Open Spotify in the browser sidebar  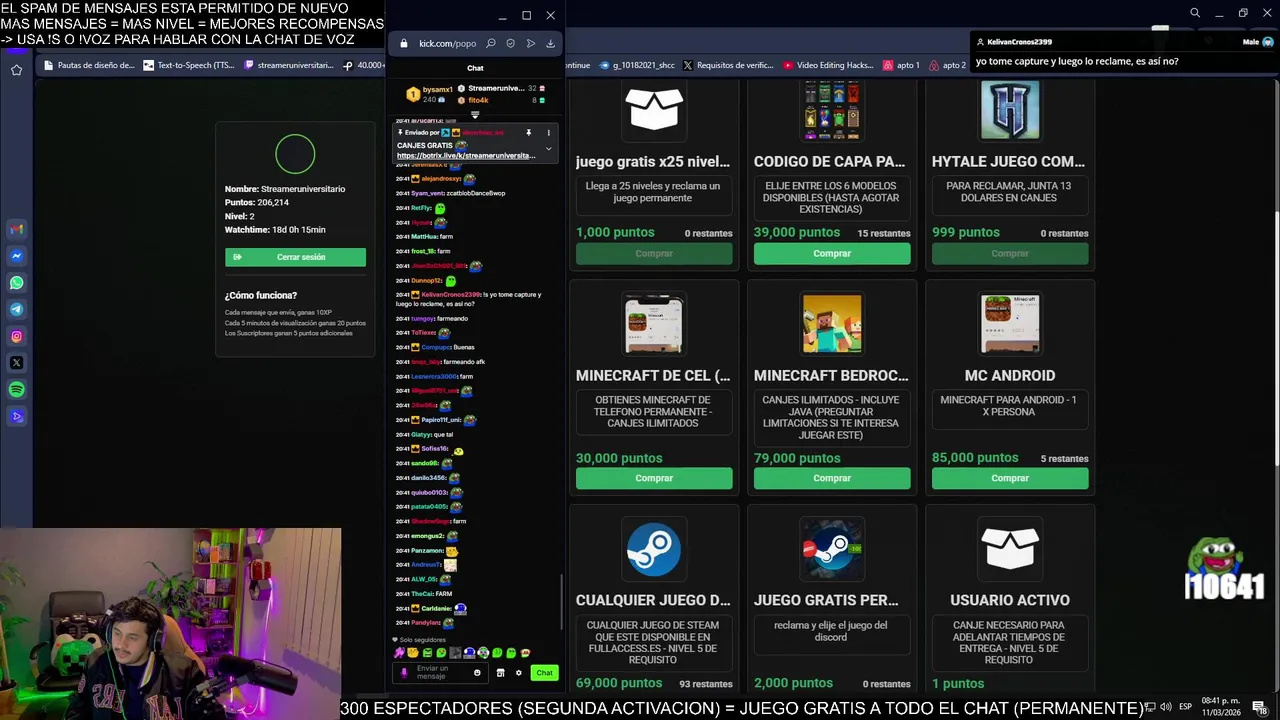(x=16, y=390)
